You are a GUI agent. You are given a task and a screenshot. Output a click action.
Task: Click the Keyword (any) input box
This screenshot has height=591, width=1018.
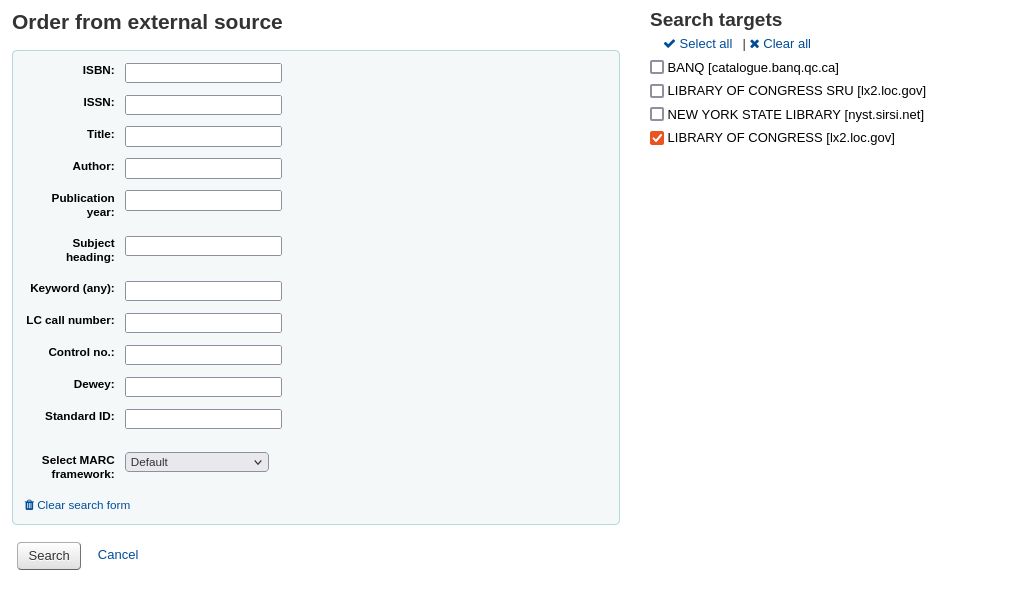click(x=203, y=290)
